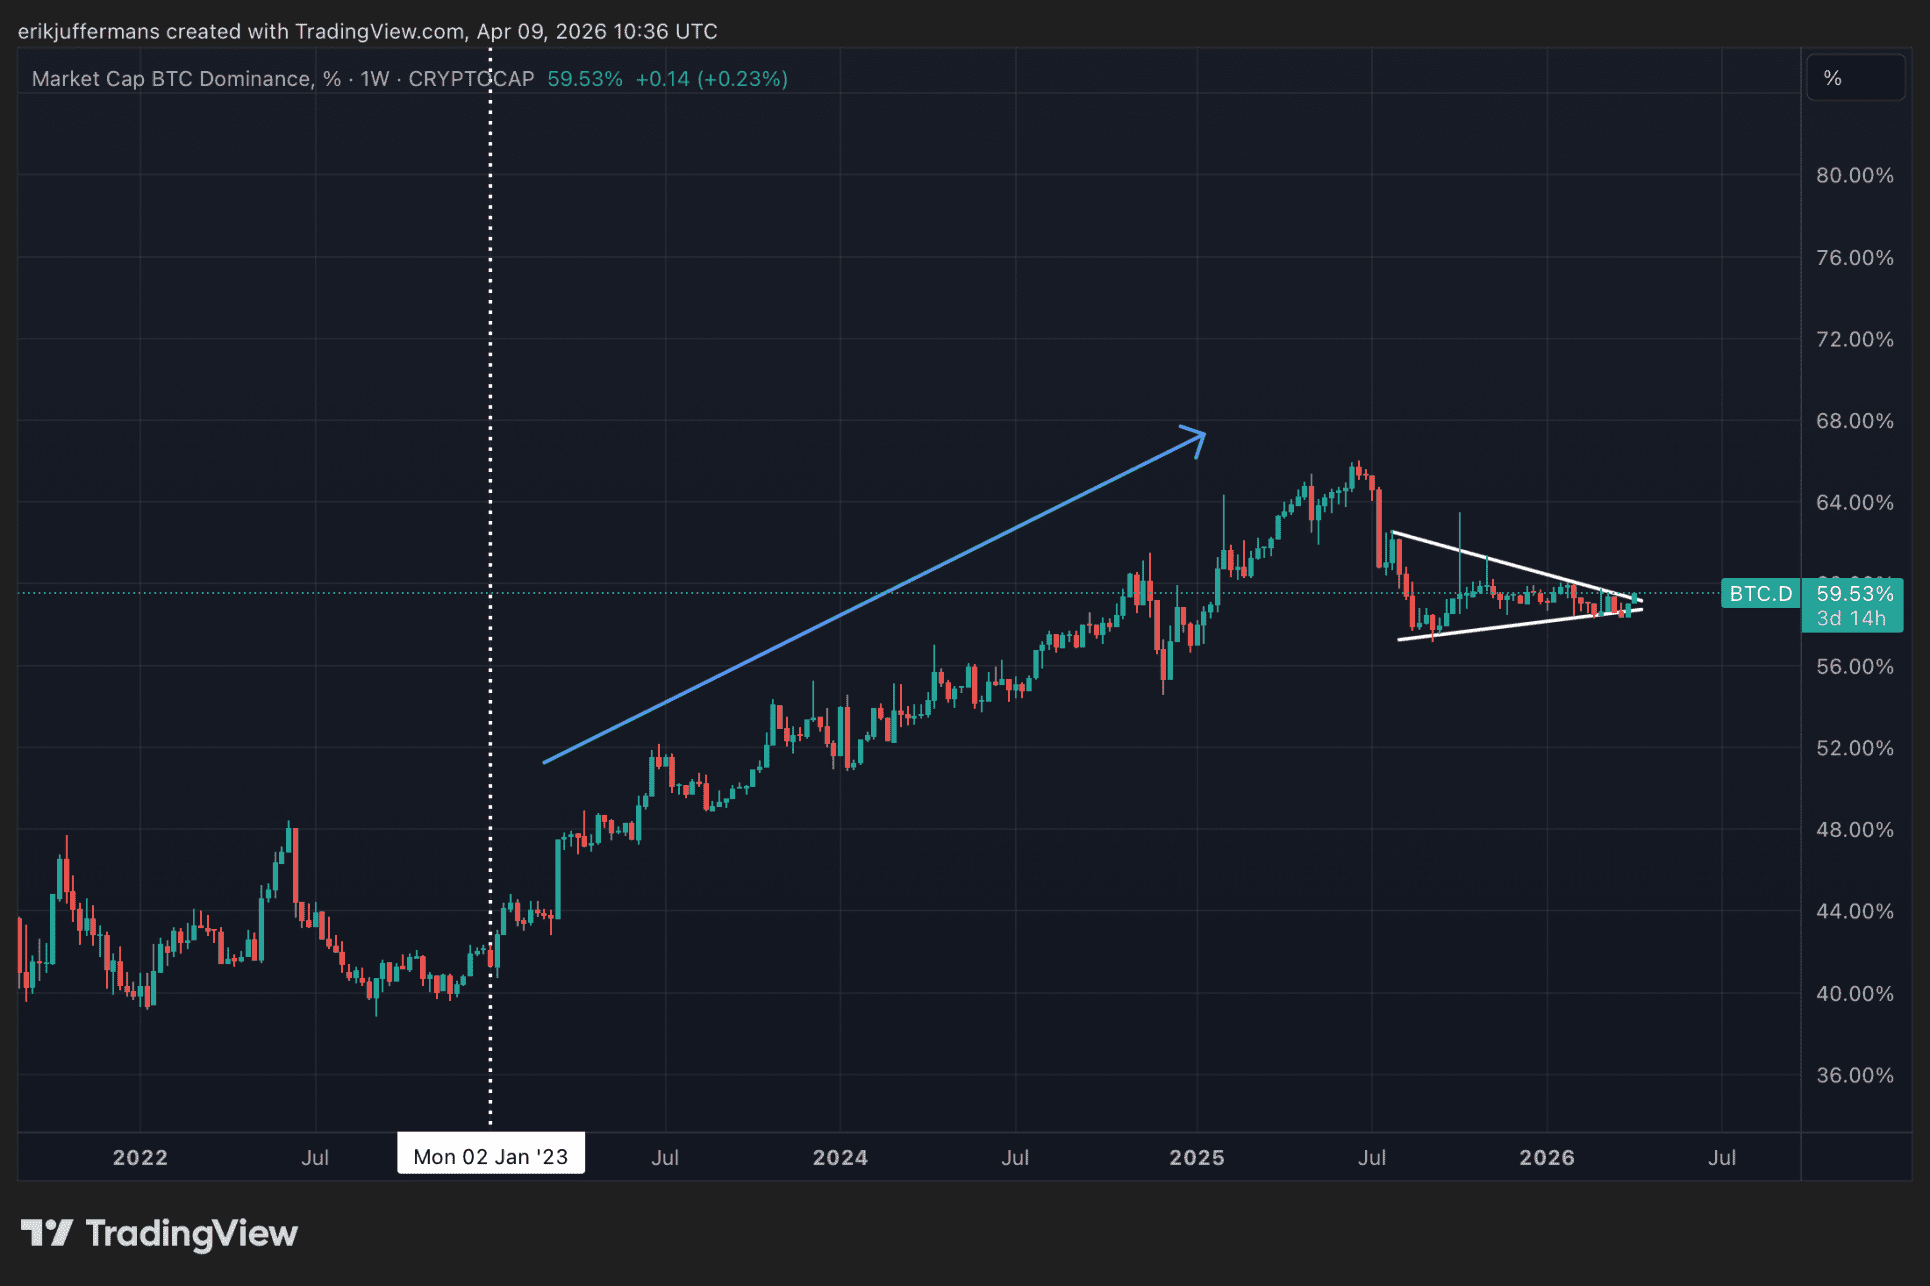Click the 3d 14h countdown label
The width and height of the screenshot is (1930, 1286).
(x=1851, y=619)
